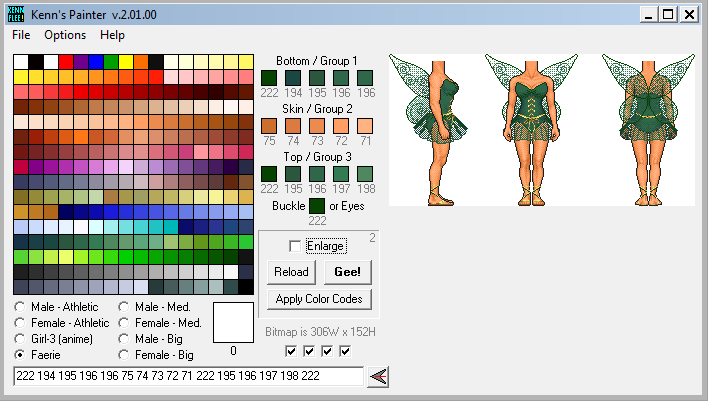Click the red arrow button beside code field
708x401 pixels.
tap(378, 377)
